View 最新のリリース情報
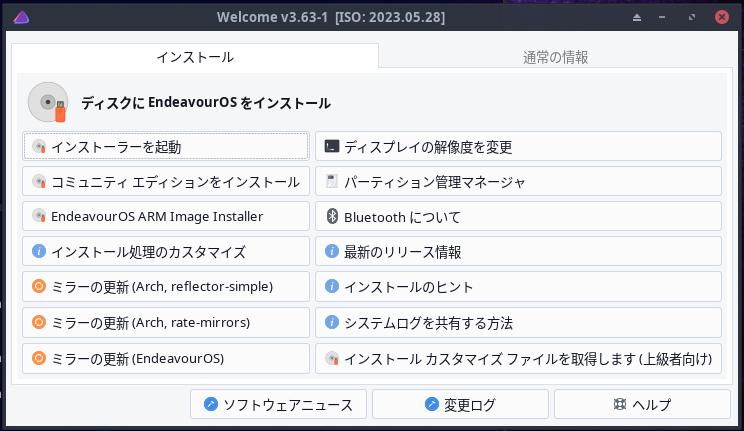 (x=518, y=251)
